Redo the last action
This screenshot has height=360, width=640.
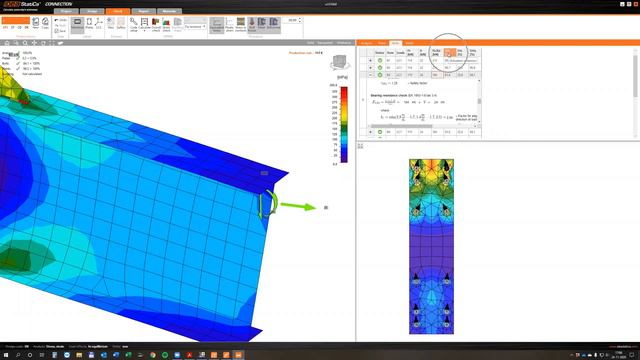pos(60,25)
